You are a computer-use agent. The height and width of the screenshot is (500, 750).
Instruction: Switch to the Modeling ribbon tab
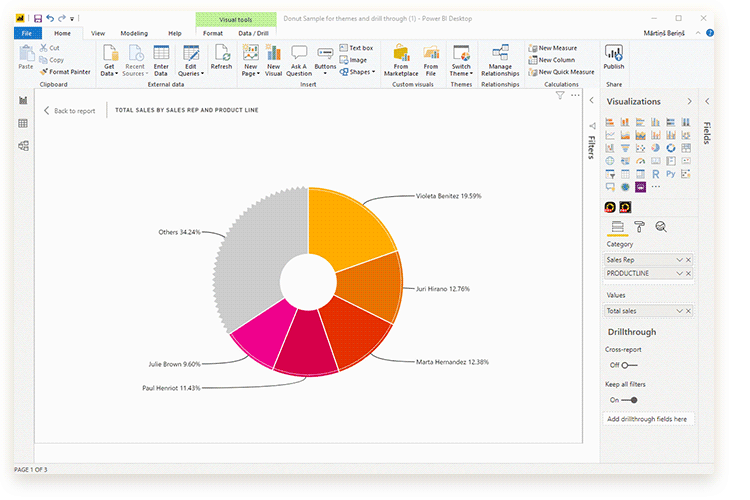pos(134,33)
